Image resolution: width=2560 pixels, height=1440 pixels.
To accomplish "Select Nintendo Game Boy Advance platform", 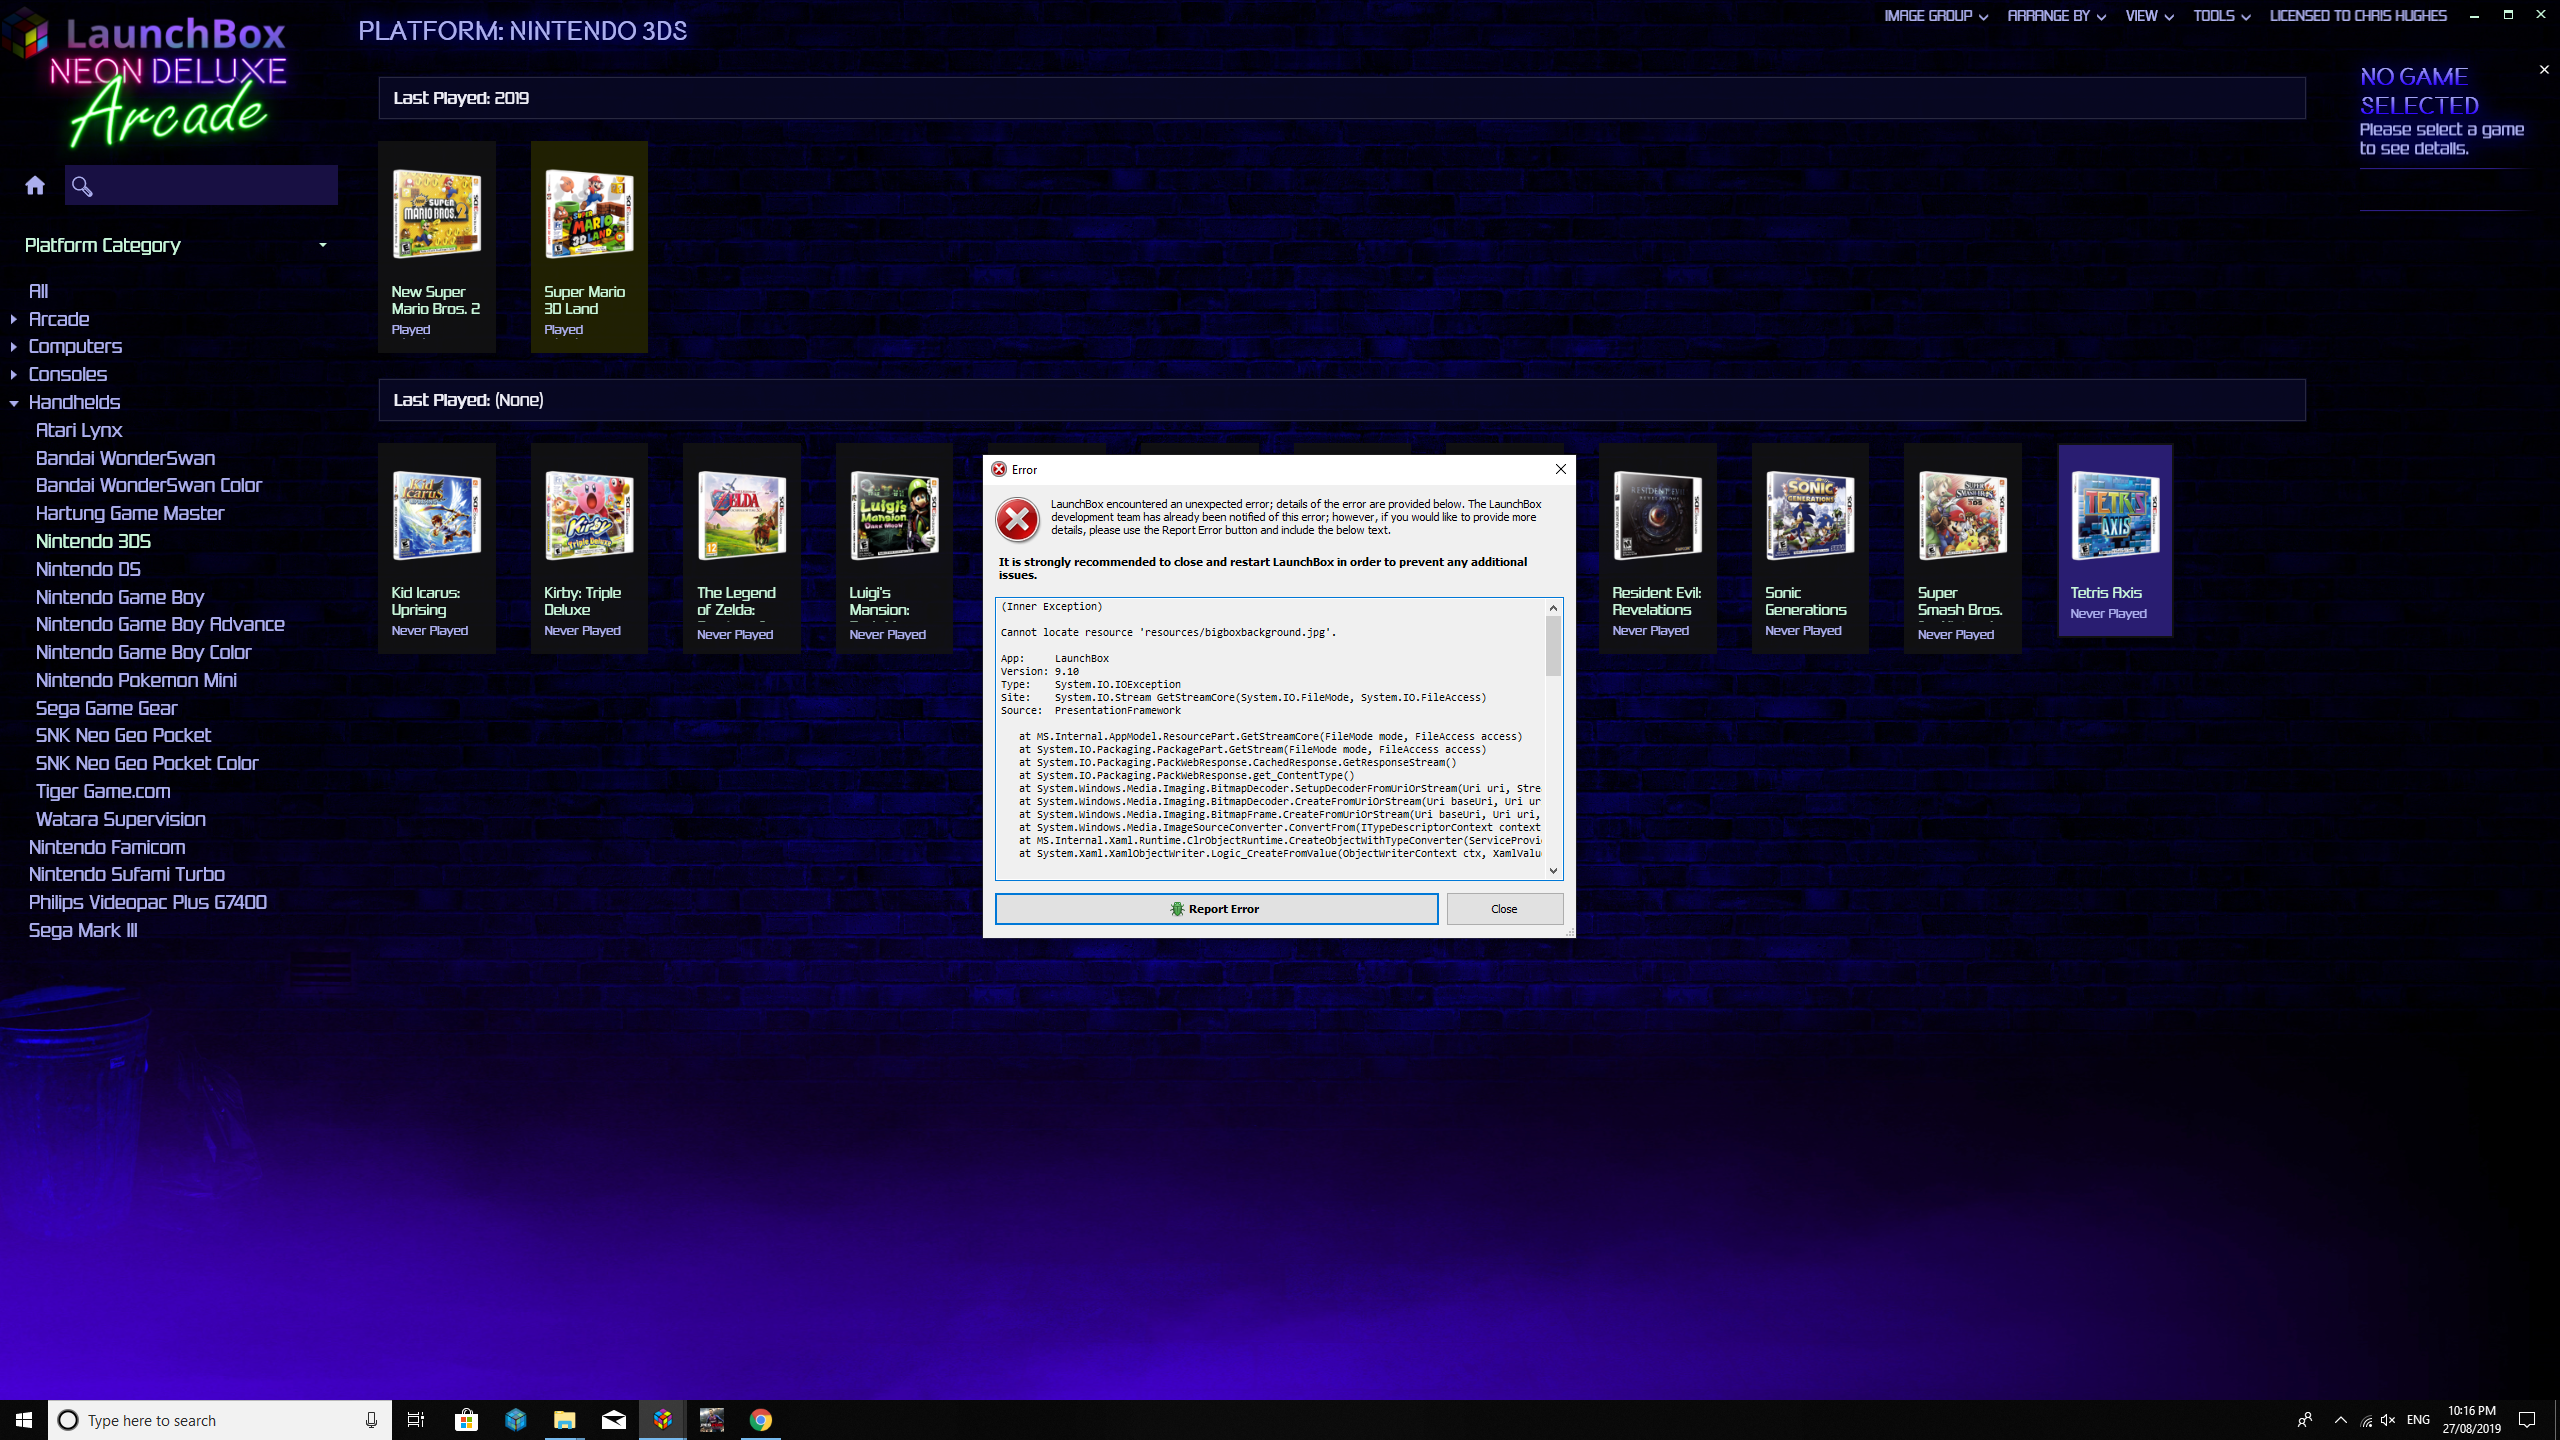I will pos(160,624).
